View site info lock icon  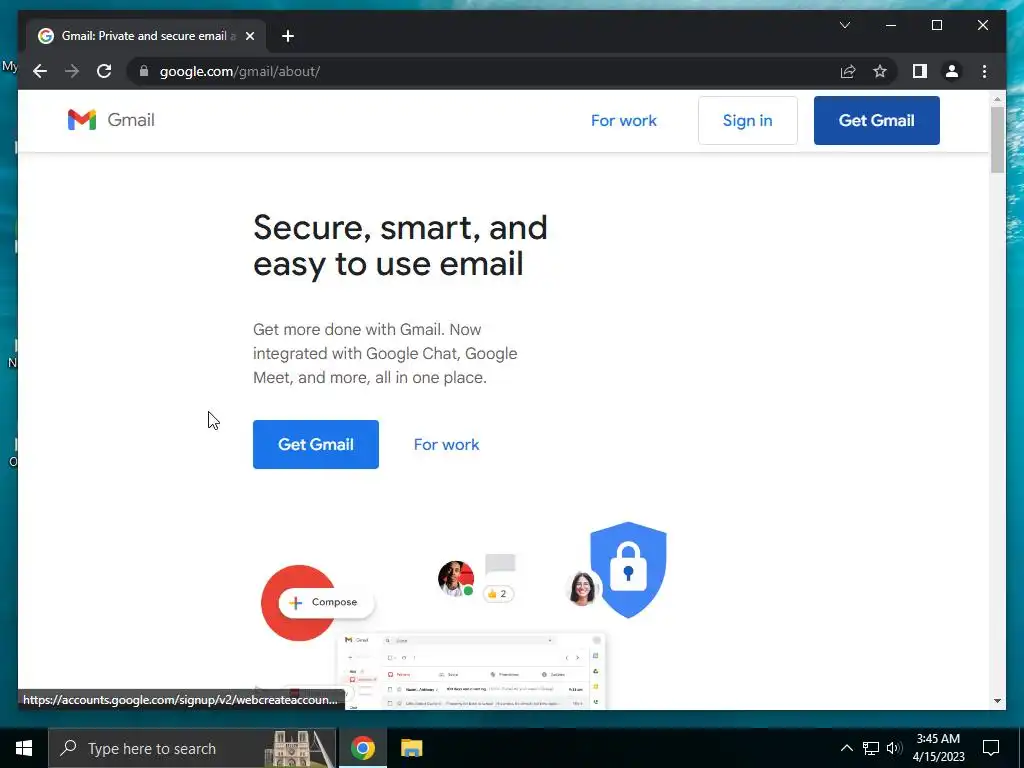click(144, 71)
